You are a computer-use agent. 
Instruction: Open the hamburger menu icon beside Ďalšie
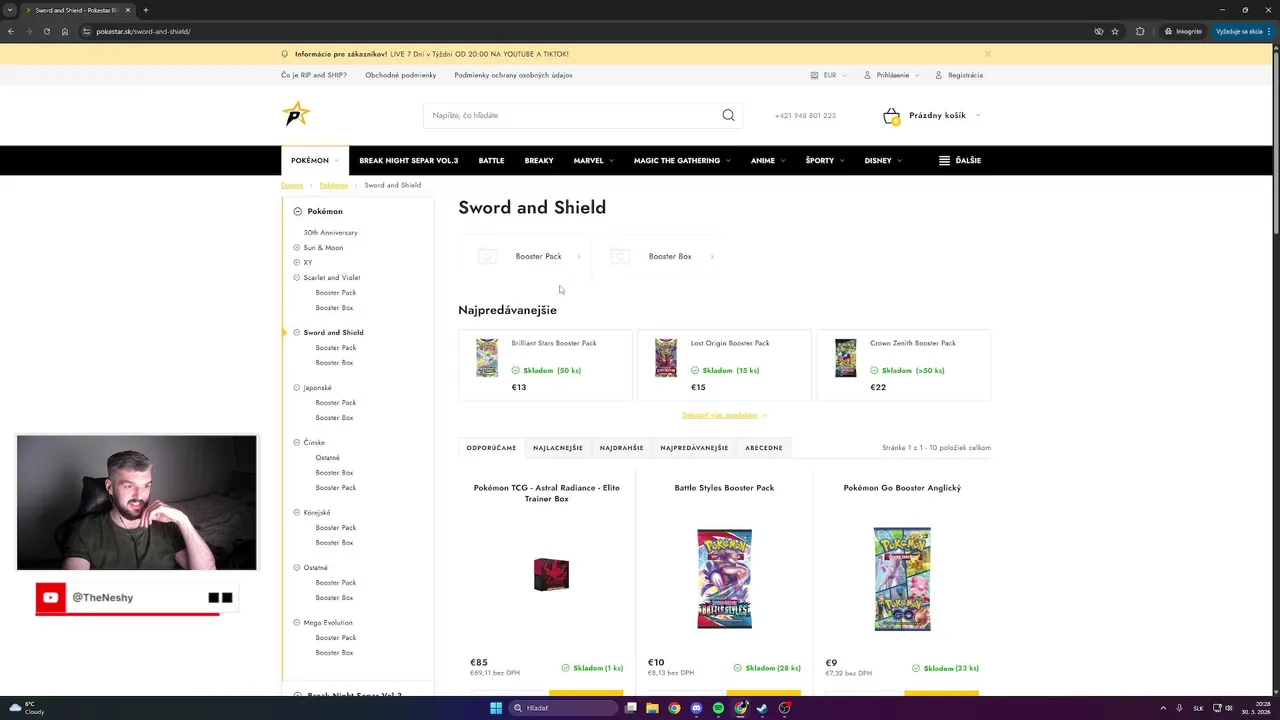tap(944, 160)
